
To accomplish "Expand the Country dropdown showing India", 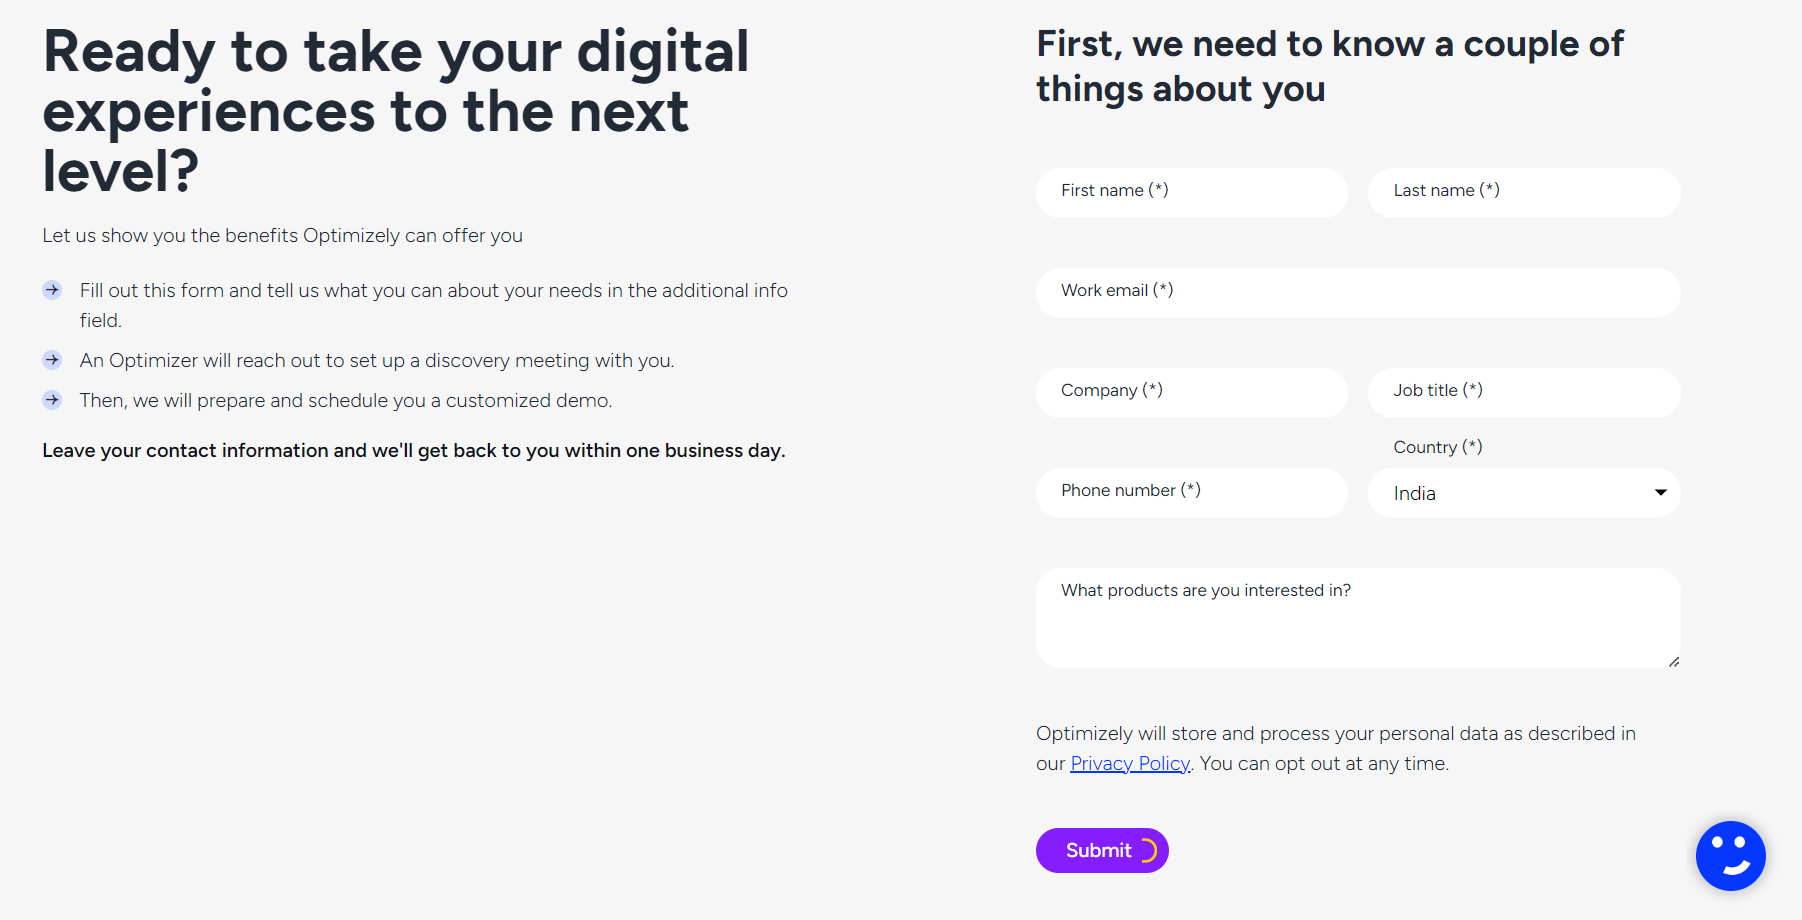I will pos(1523,493).
